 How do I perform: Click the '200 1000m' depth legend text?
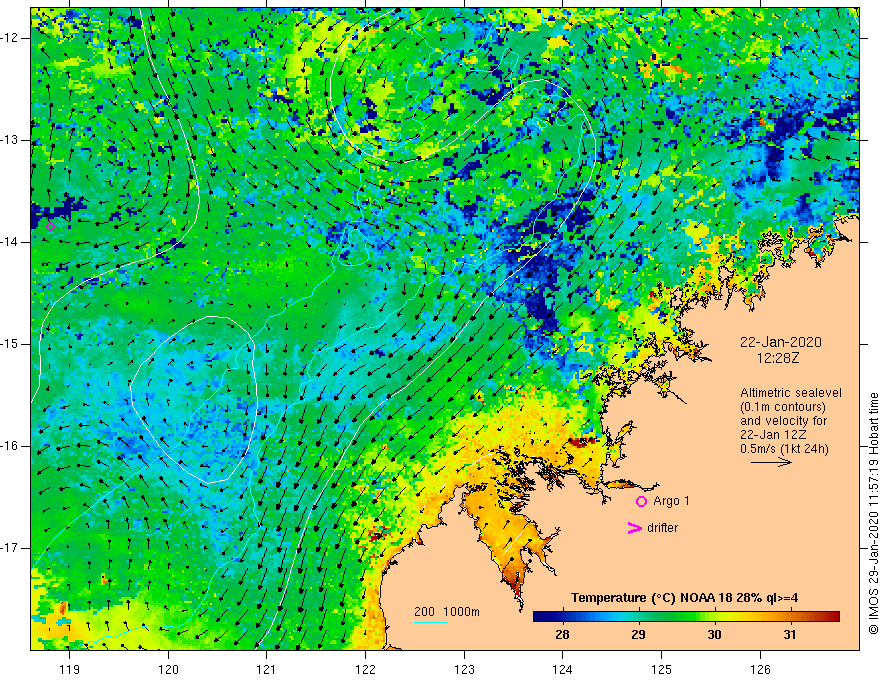pyautogui.click(x=447, y=612)
